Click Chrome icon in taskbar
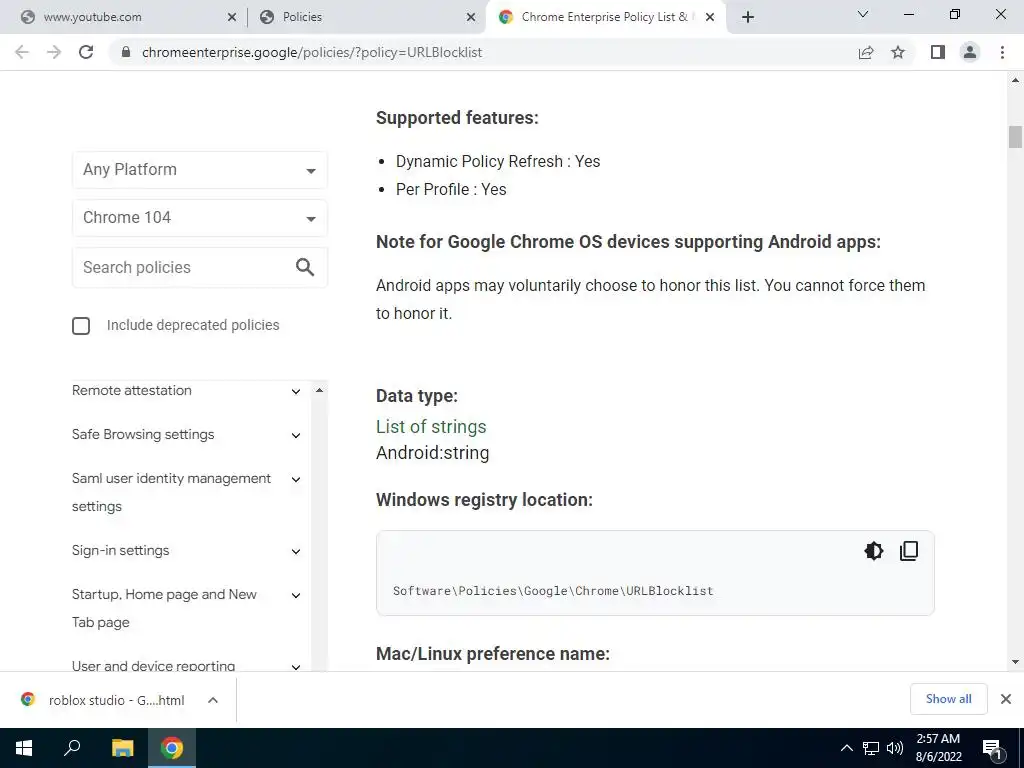This screenshot has height=768, width=1024. 172,748
